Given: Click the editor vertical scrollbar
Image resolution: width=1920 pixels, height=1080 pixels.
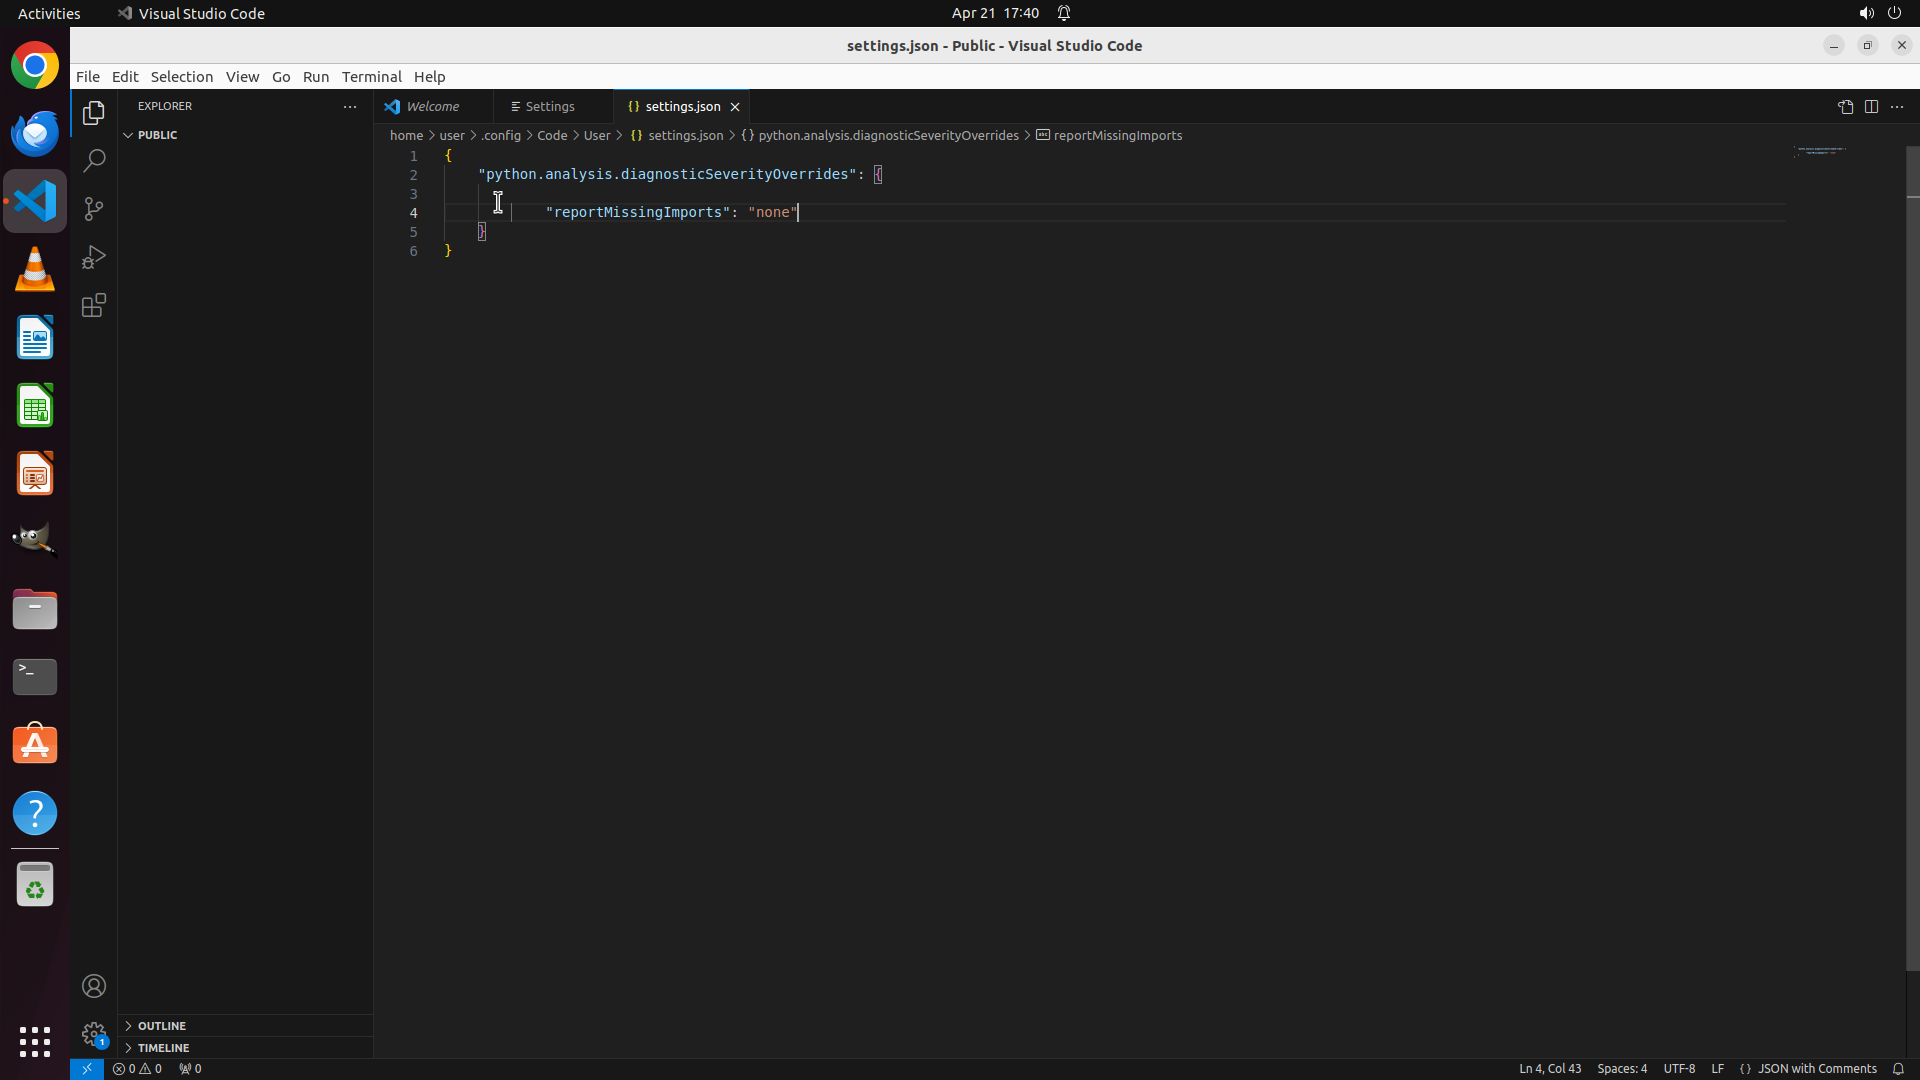Looking at the screenshot, I should pyautogui.click(x=1912, y=560).
